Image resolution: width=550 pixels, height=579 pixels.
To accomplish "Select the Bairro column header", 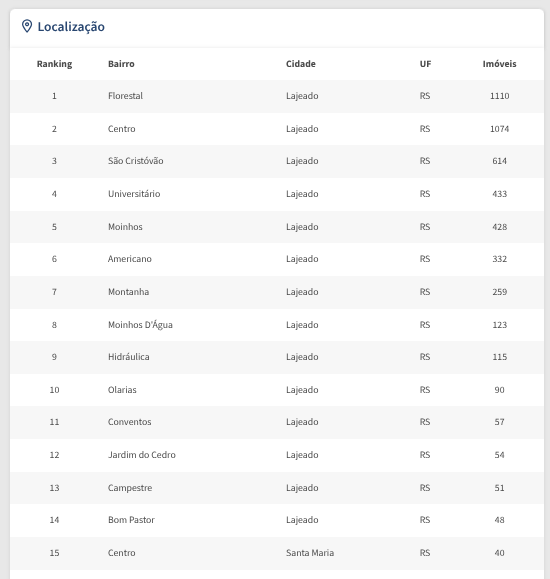I will 121,64.
